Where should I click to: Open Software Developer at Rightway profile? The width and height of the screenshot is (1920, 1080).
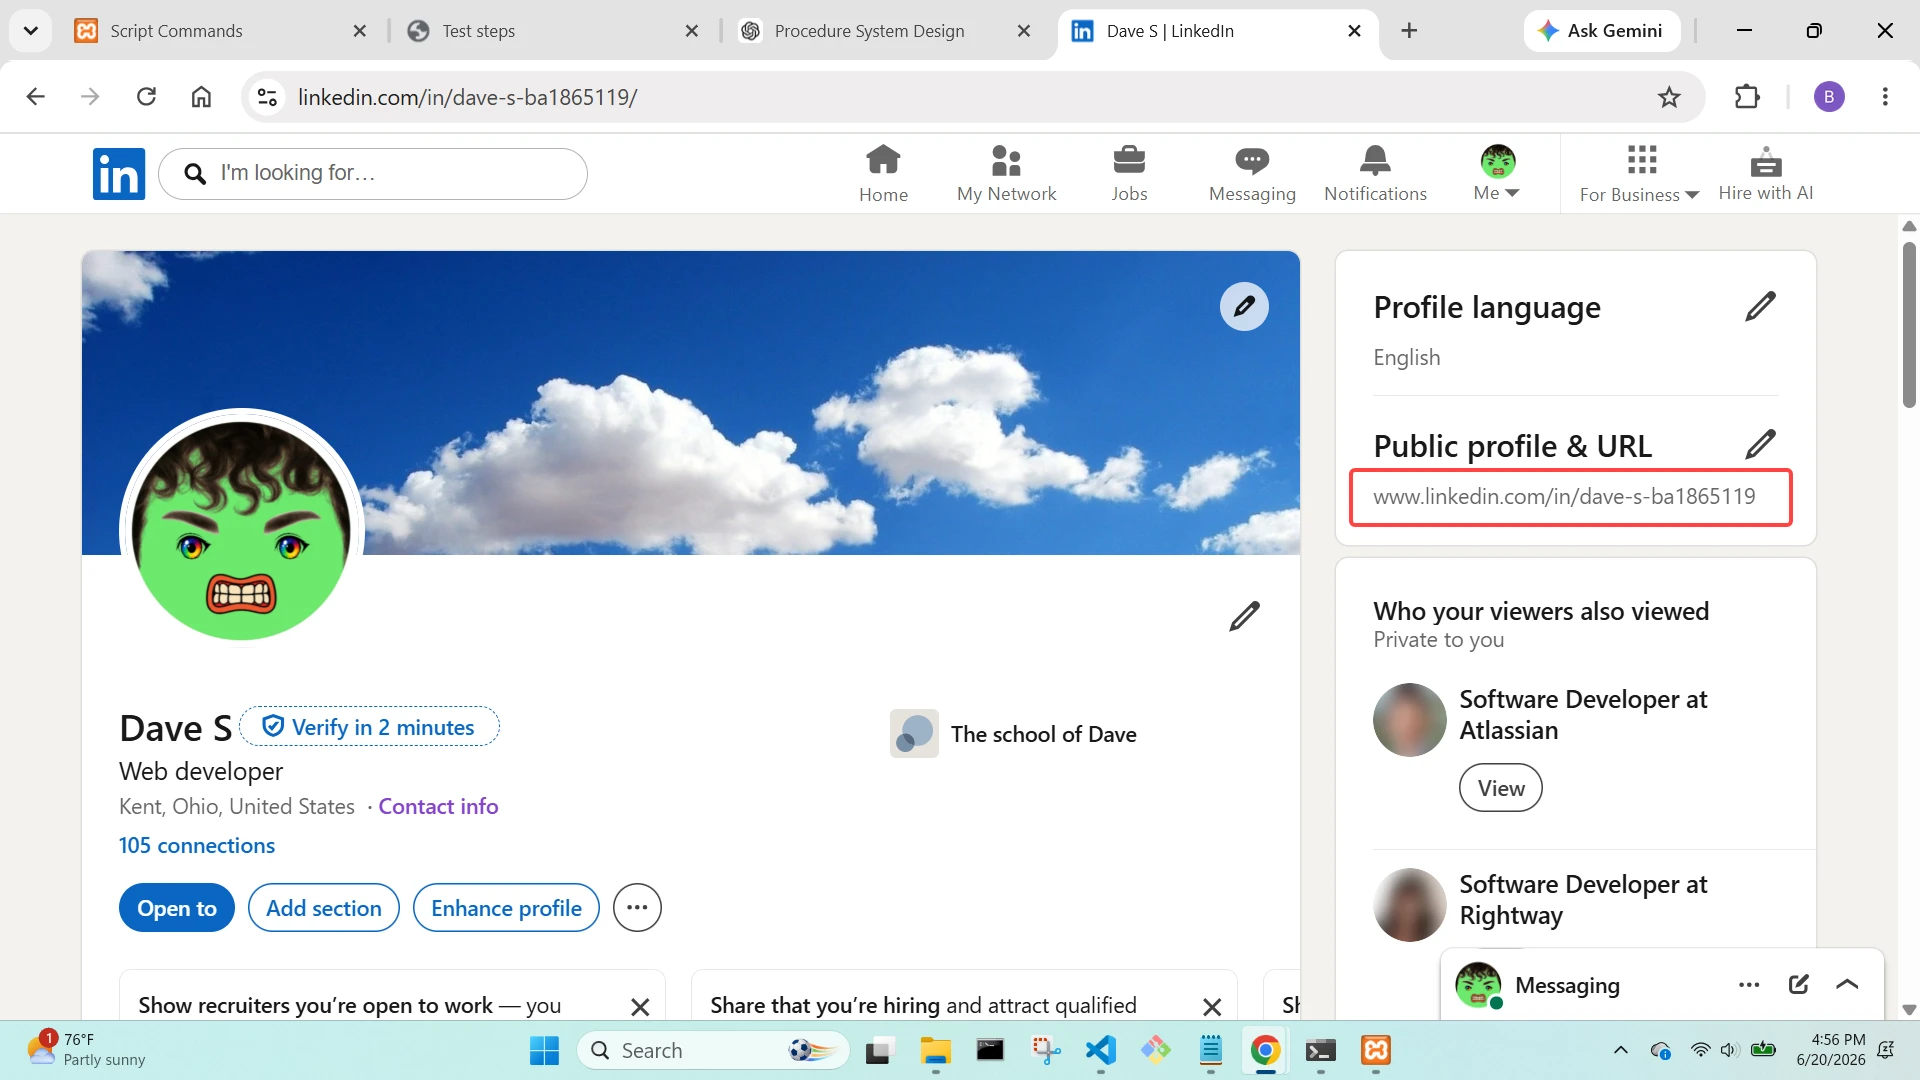coord(1583,900)
